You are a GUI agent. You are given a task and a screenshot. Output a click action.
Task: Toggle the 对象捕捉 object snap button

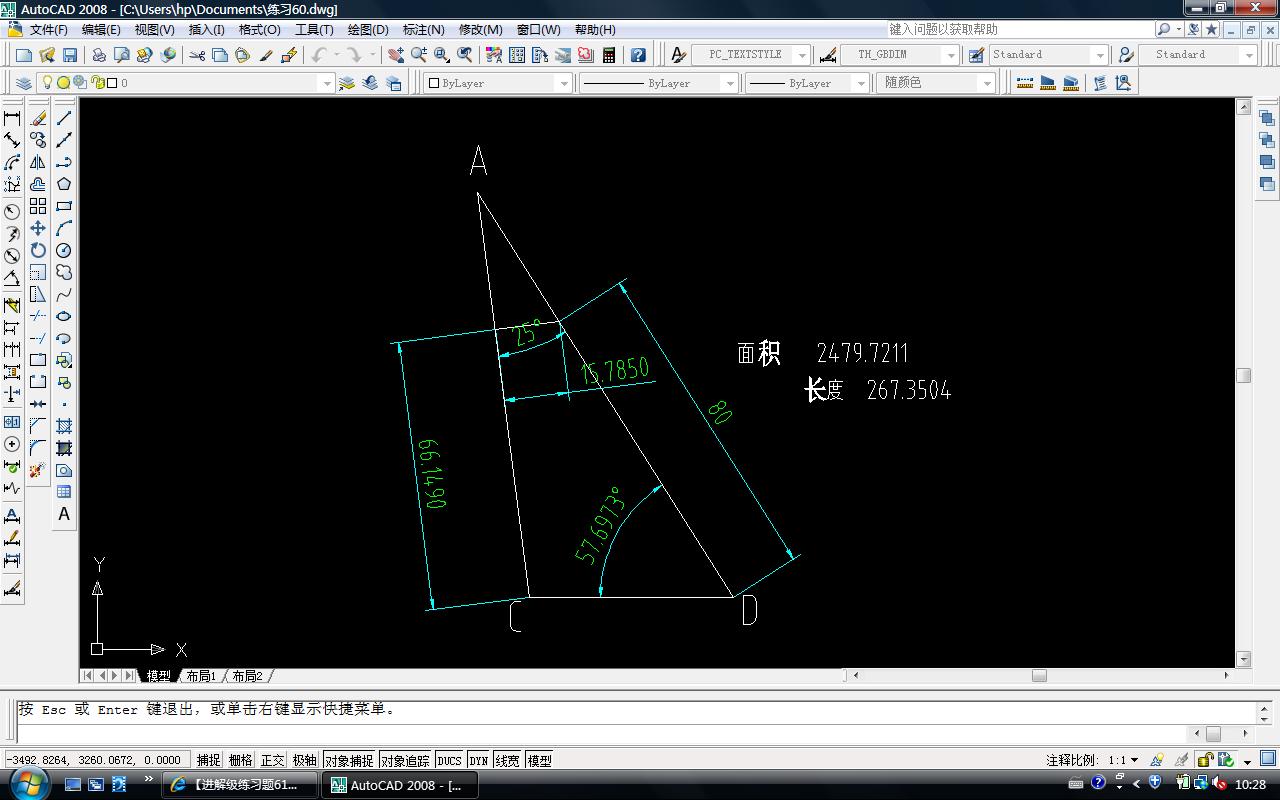tap(348, 761)
